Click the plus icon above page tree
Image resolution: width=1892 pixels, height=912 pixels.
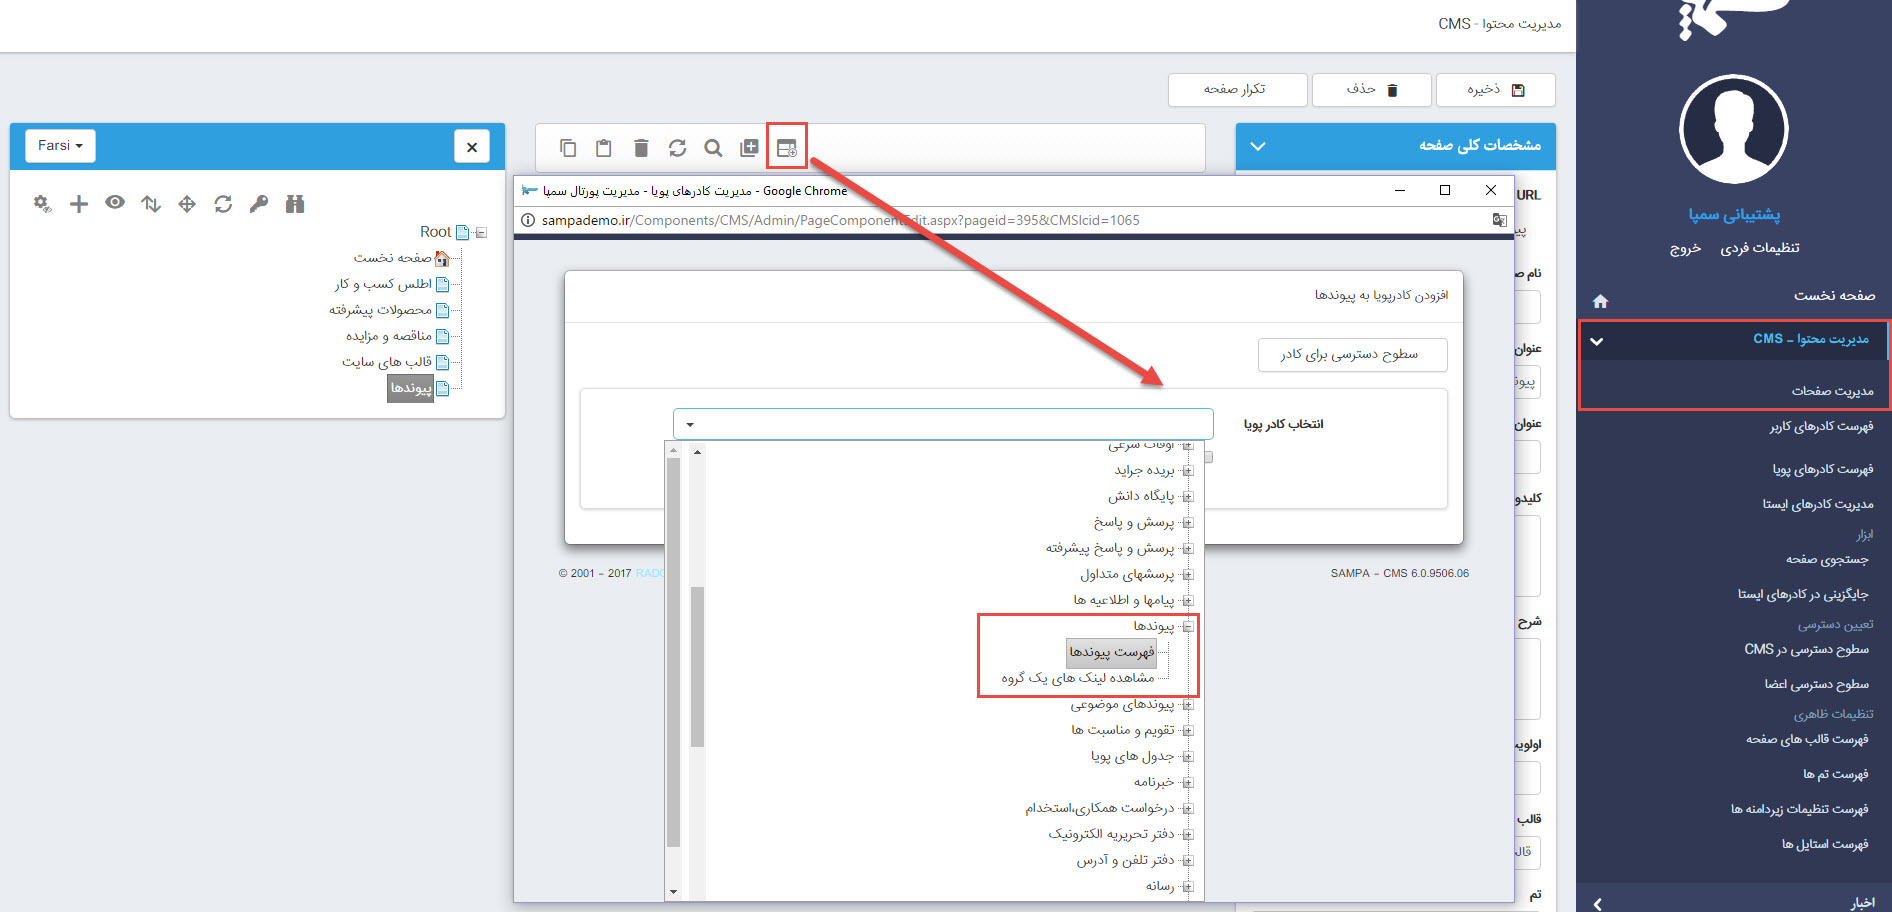[x=79, y=204]
